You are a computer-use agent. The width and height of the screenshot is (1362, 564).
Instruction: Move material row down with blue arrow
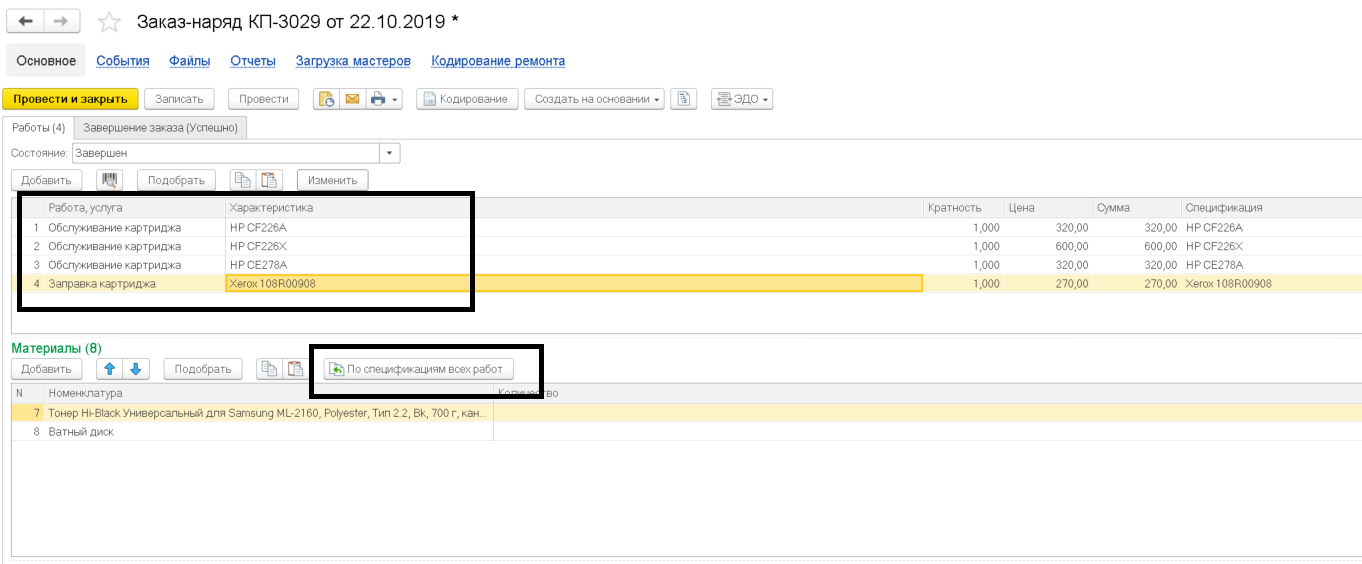click(x=136, y=369)
